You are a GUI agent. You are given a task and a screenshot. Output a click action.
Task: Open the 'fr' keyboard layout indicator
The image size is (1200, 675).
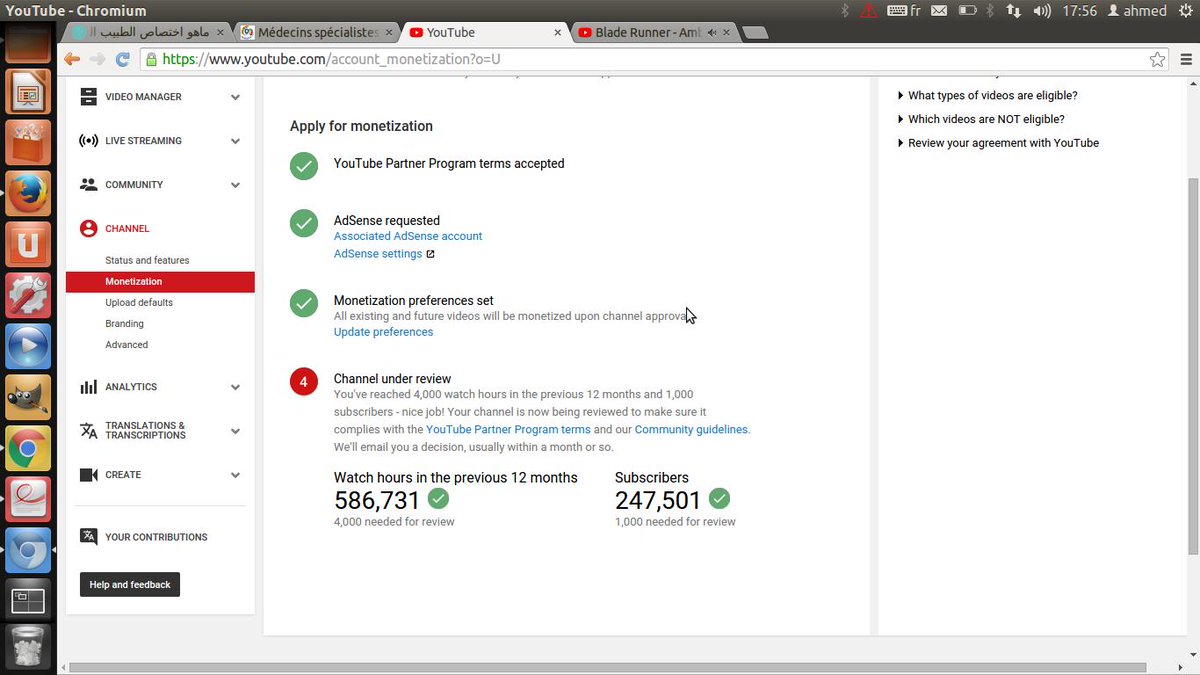[904, 10]
